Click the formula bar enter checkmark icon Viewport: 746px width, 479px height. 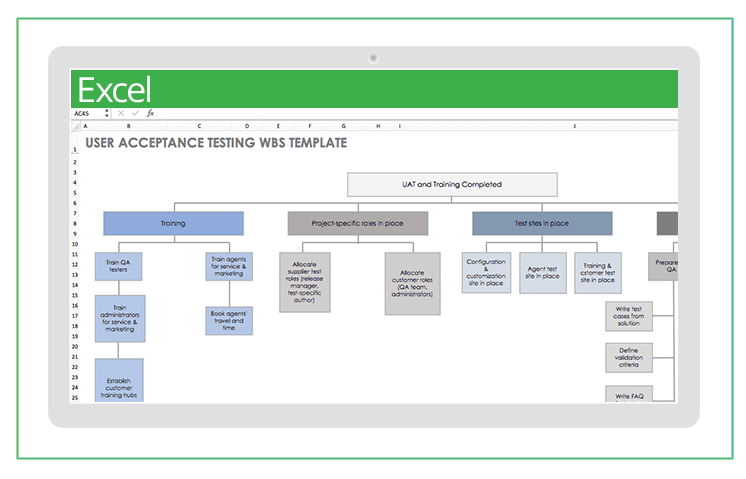(x=135, y=114)
